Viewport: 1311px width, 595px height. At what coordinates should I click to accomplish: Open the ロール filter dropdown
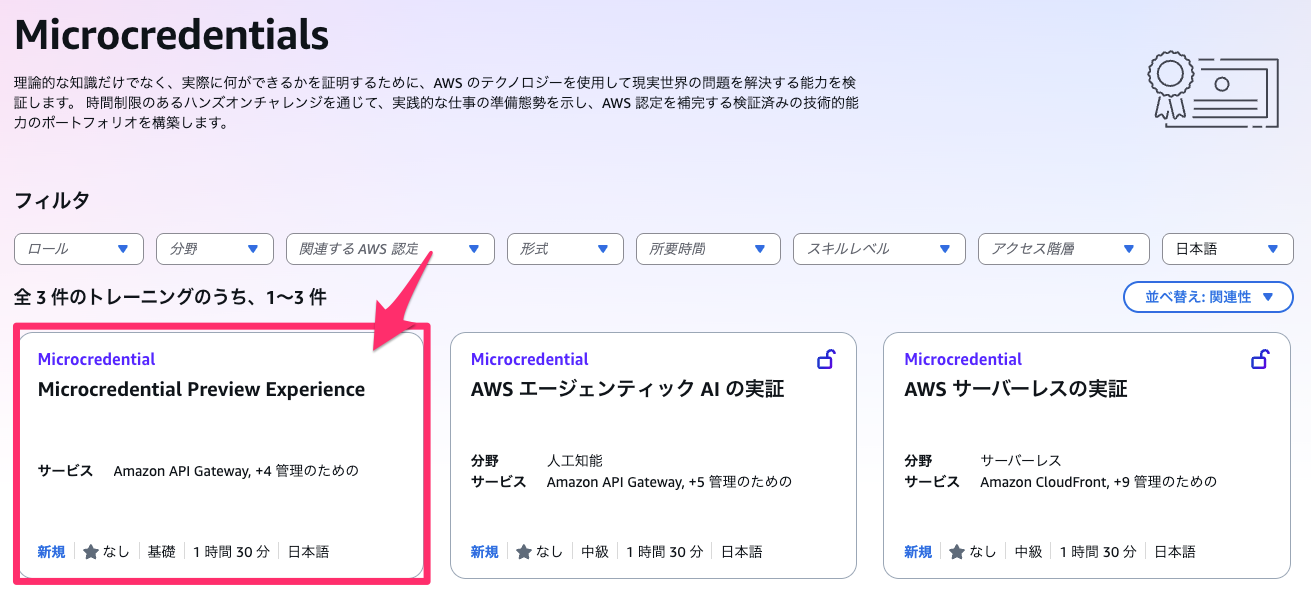79,249
